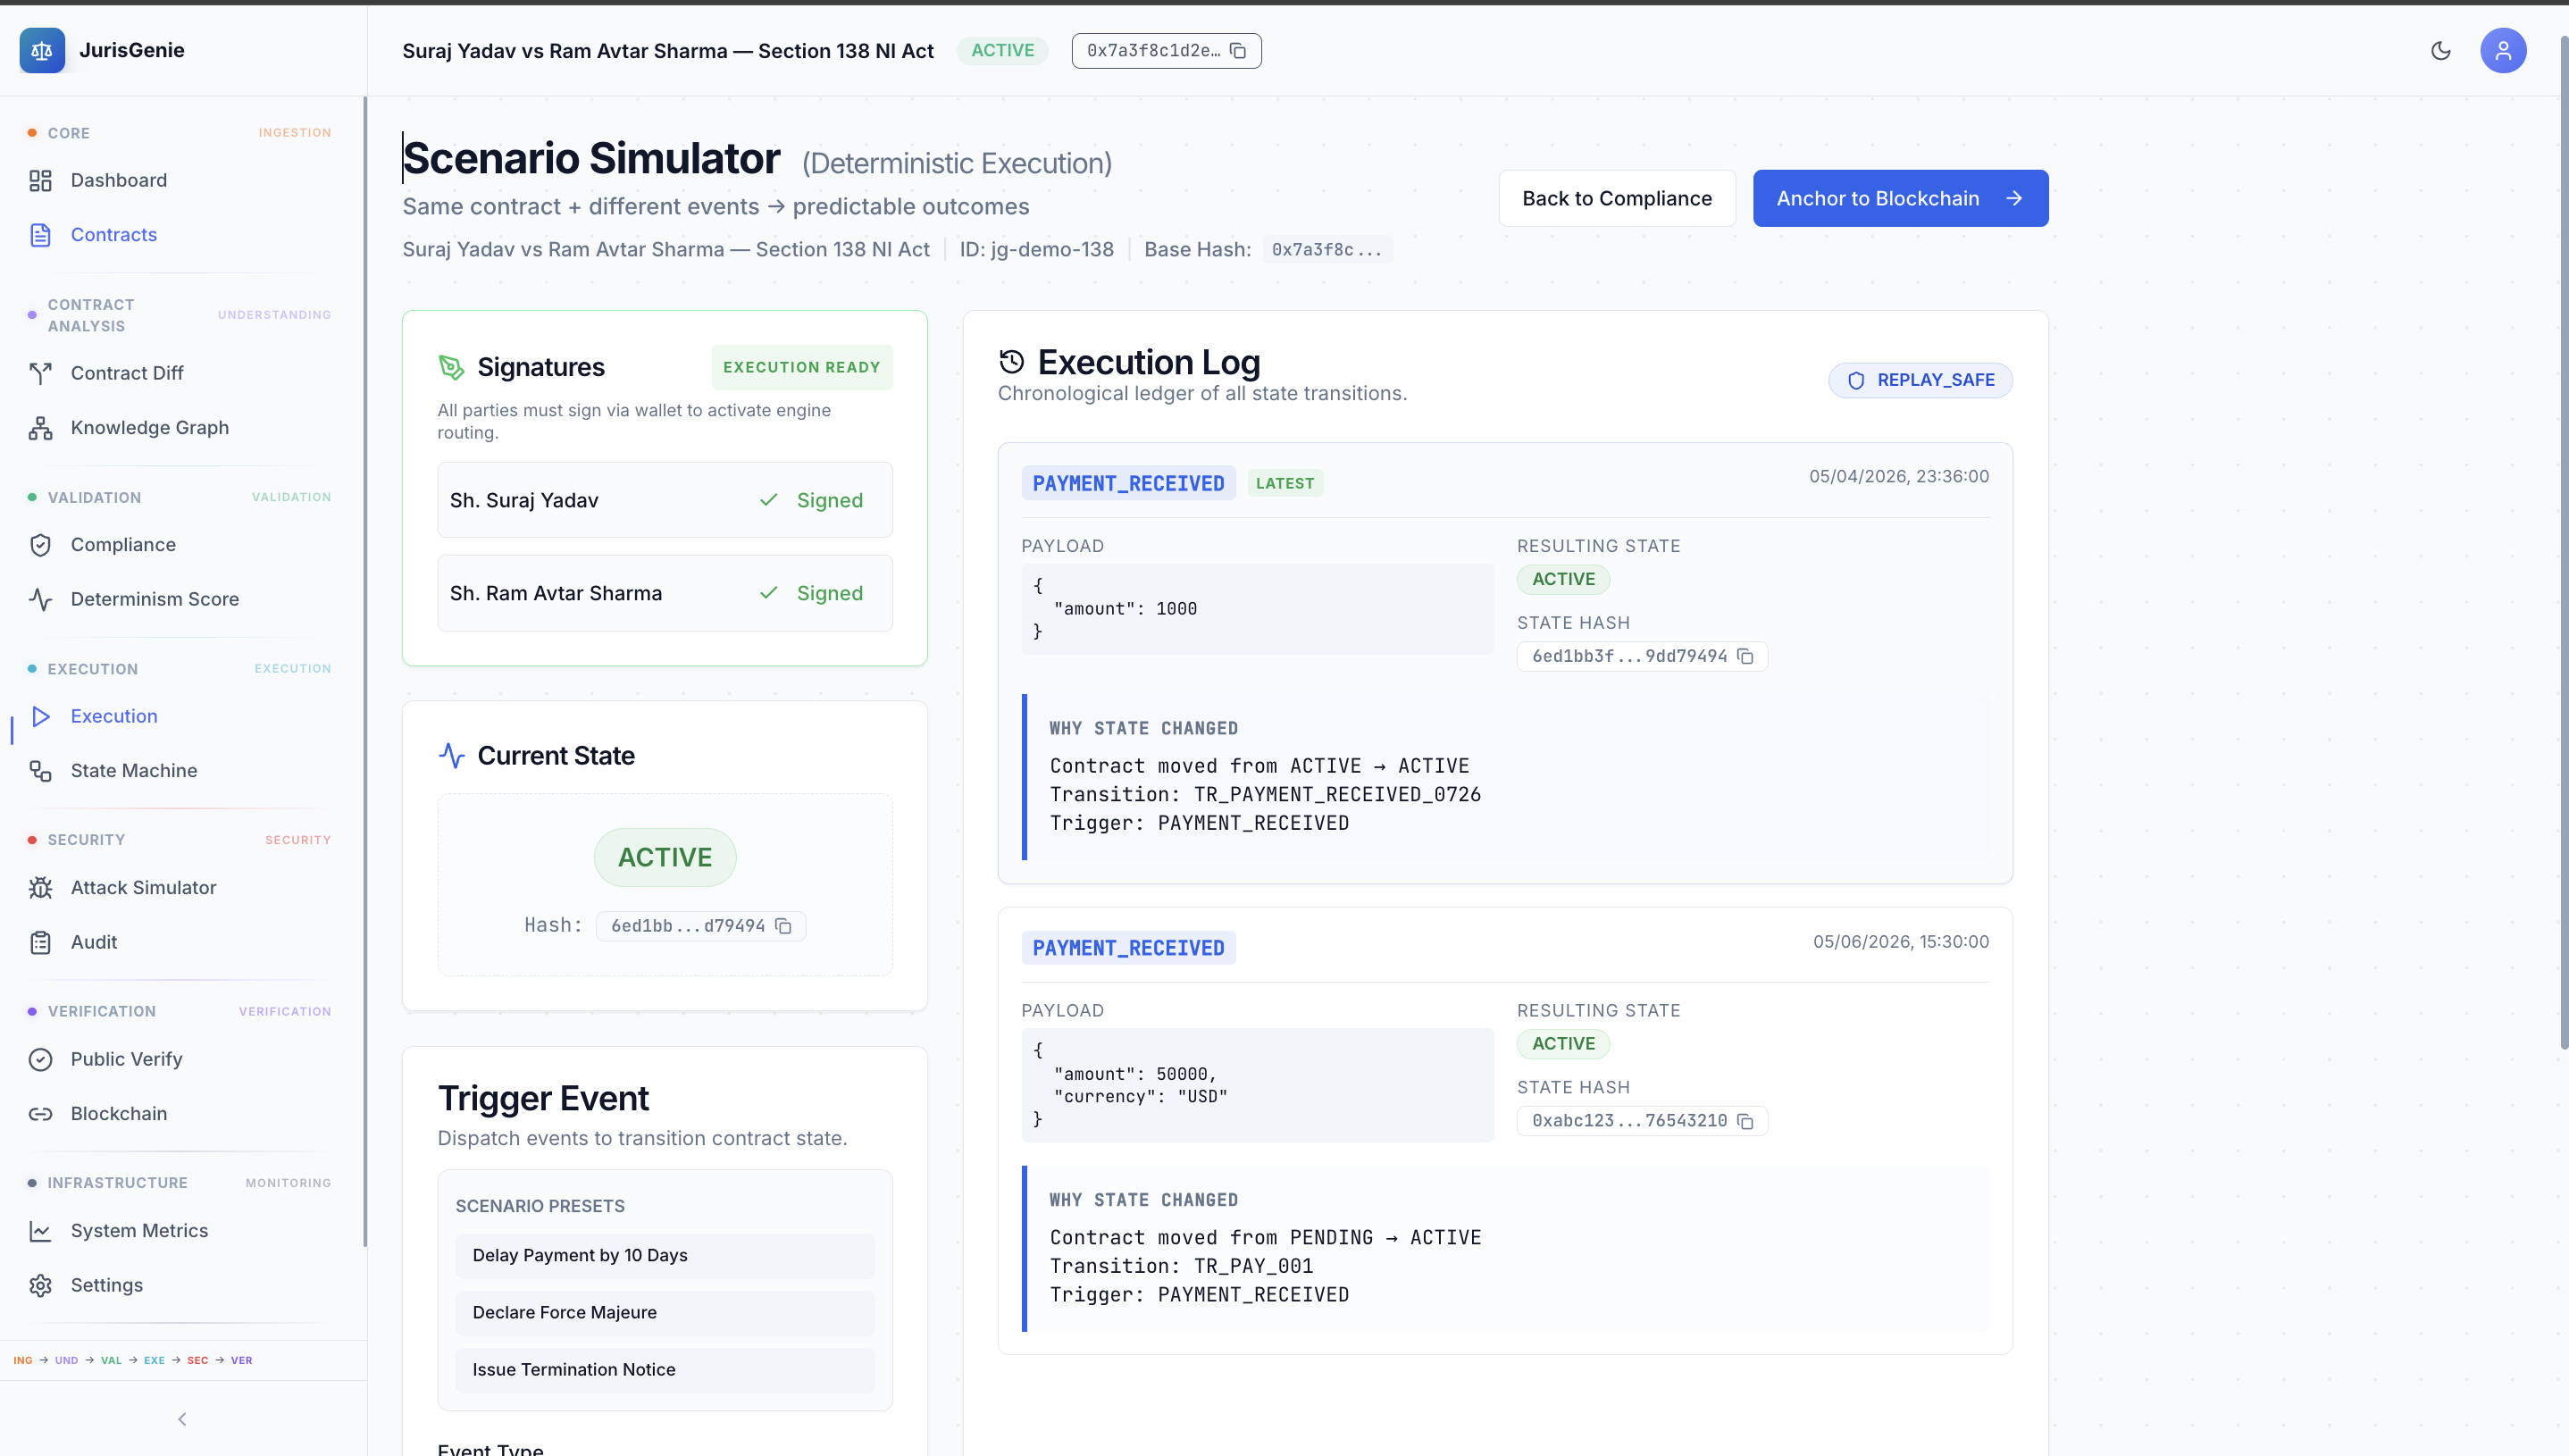Go to the State Machine page
The image size is (2569, 1456).
[x=134, y=770]
